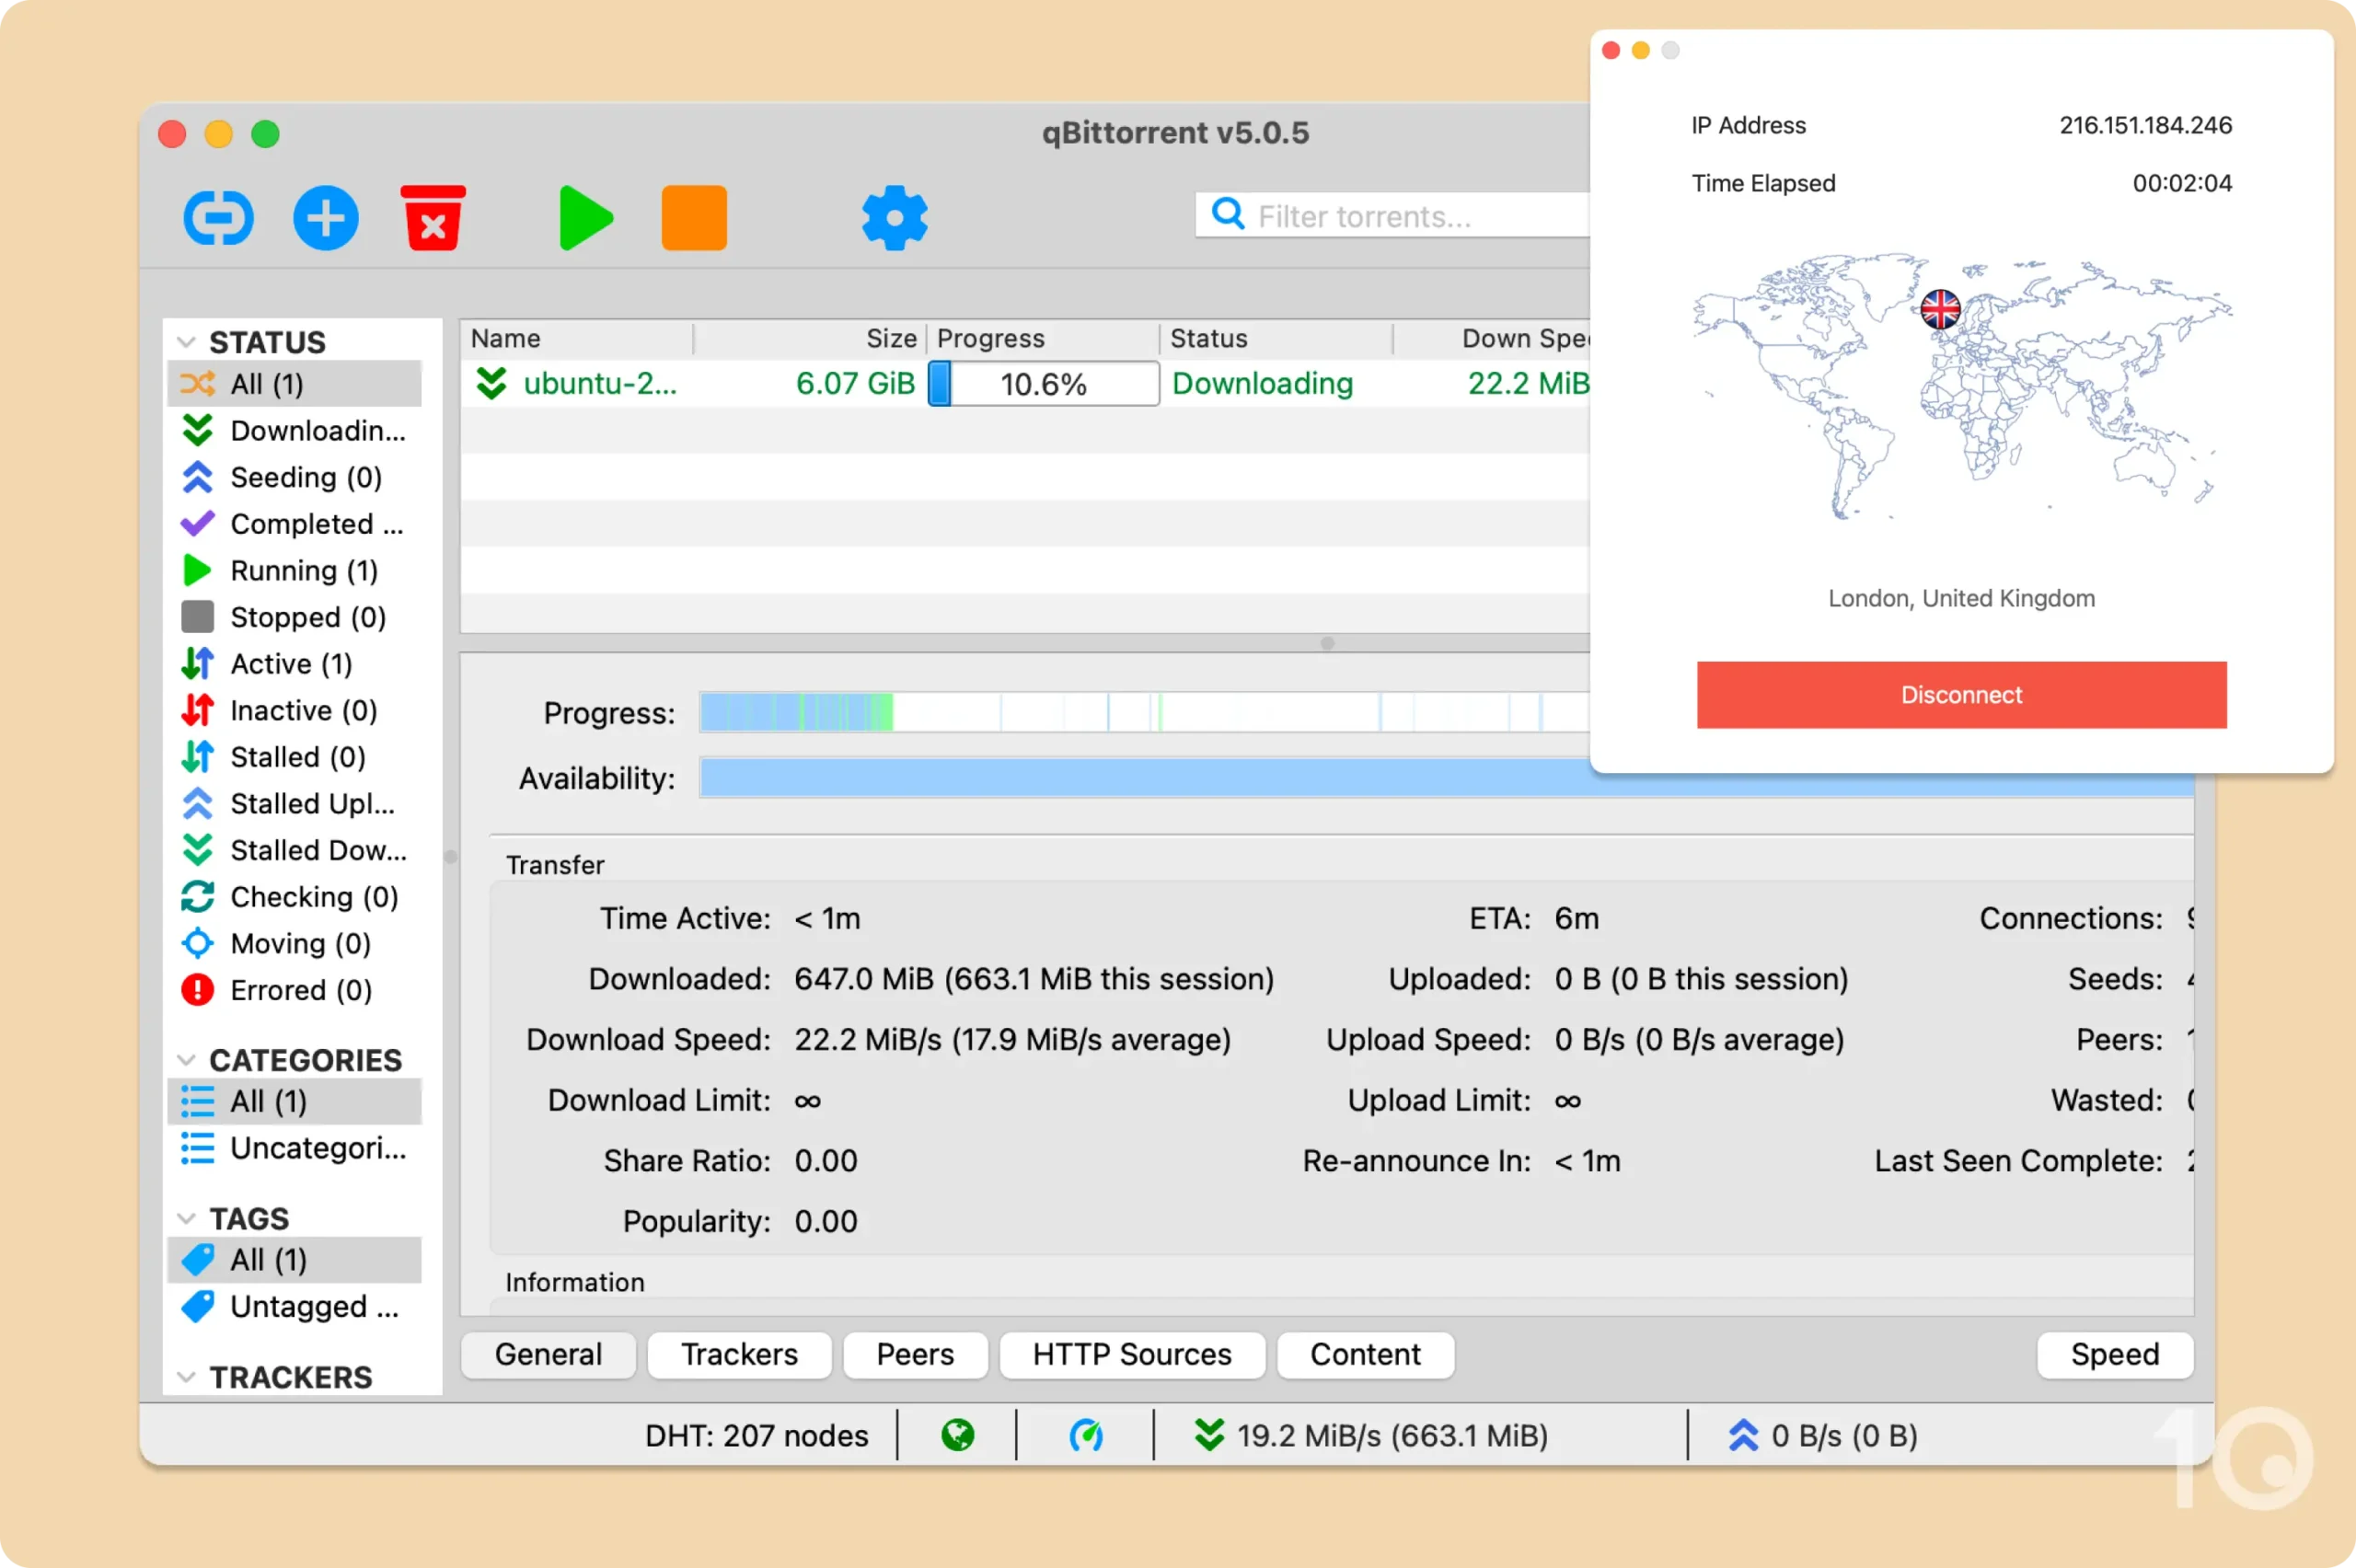
Task: Click the upload speed 0 B/s status
Action: [x=1822, y=1436]
